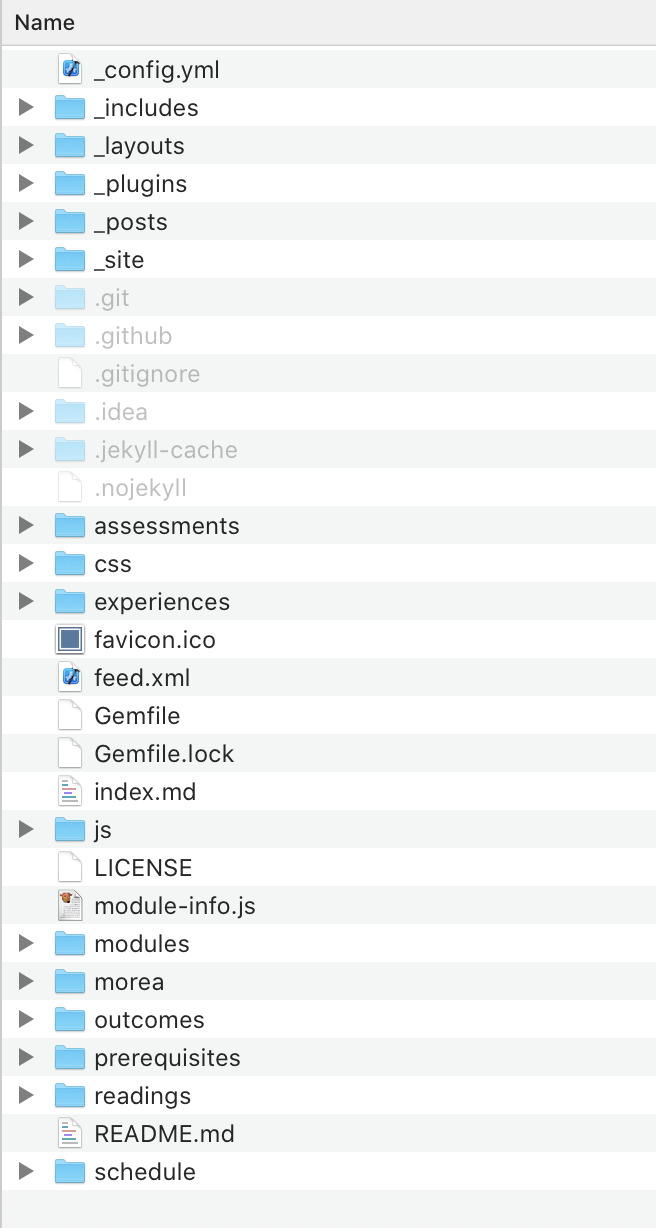Expand the assessments folder disclosure triangle
The width and height of the screenshot is (656, 1228).
tap(27, 526)
